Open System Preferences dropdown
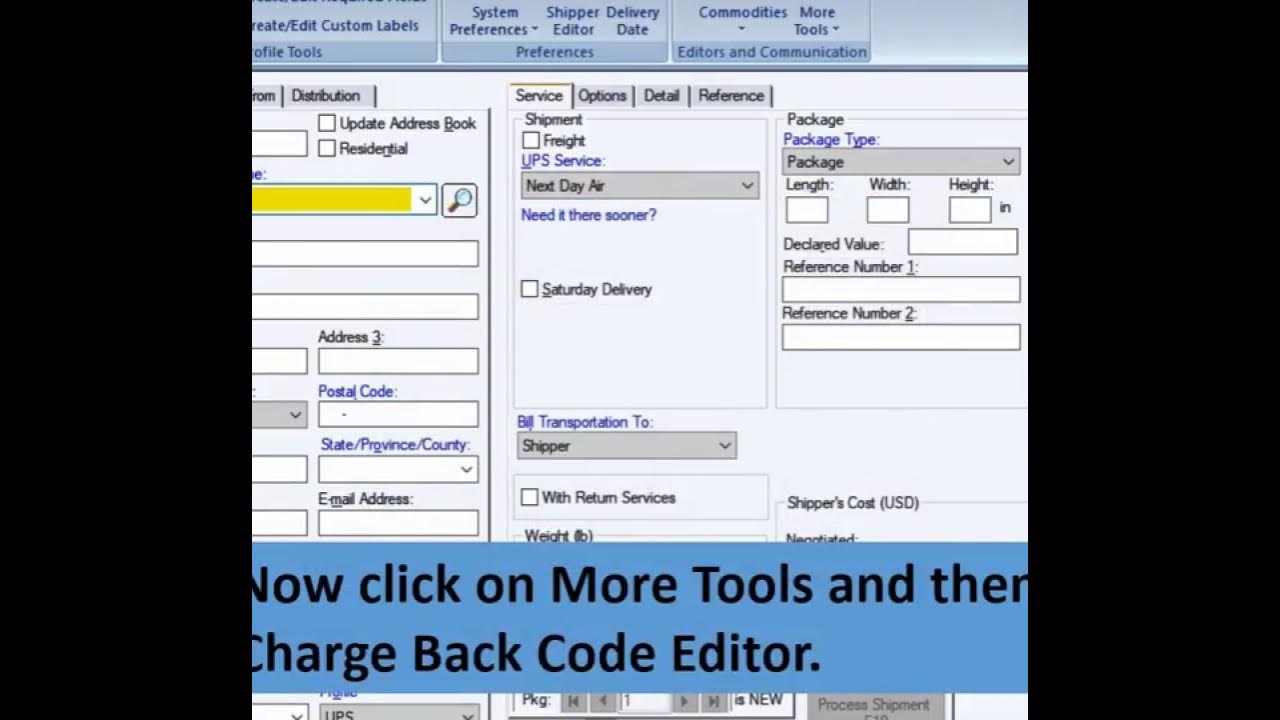This screenshot has width=1280, height=720. coord(494,20)
